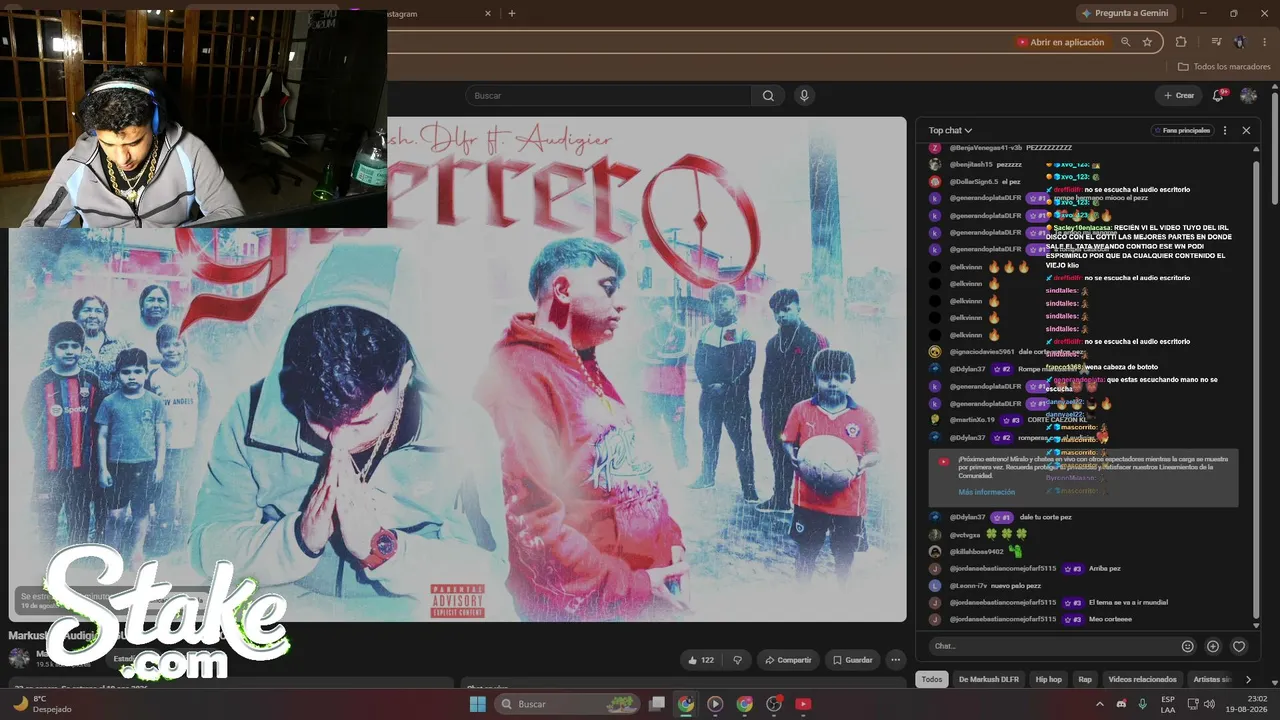Click the chat message "Arriba pez"

1104,568
